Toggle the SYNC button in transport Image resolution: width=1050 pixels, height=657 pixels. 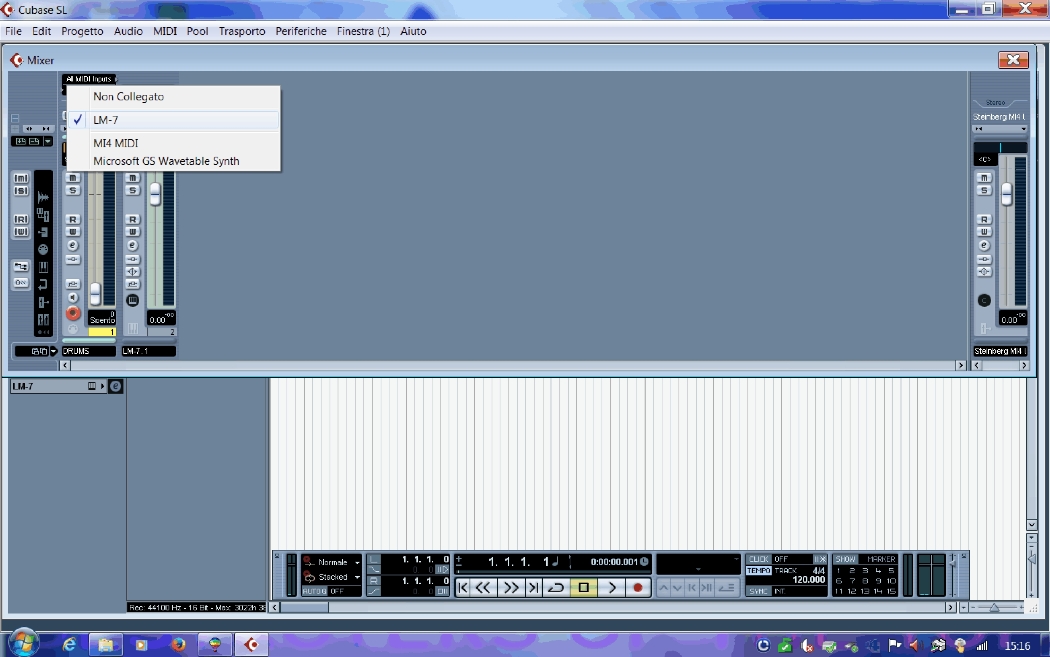[759, 591]
